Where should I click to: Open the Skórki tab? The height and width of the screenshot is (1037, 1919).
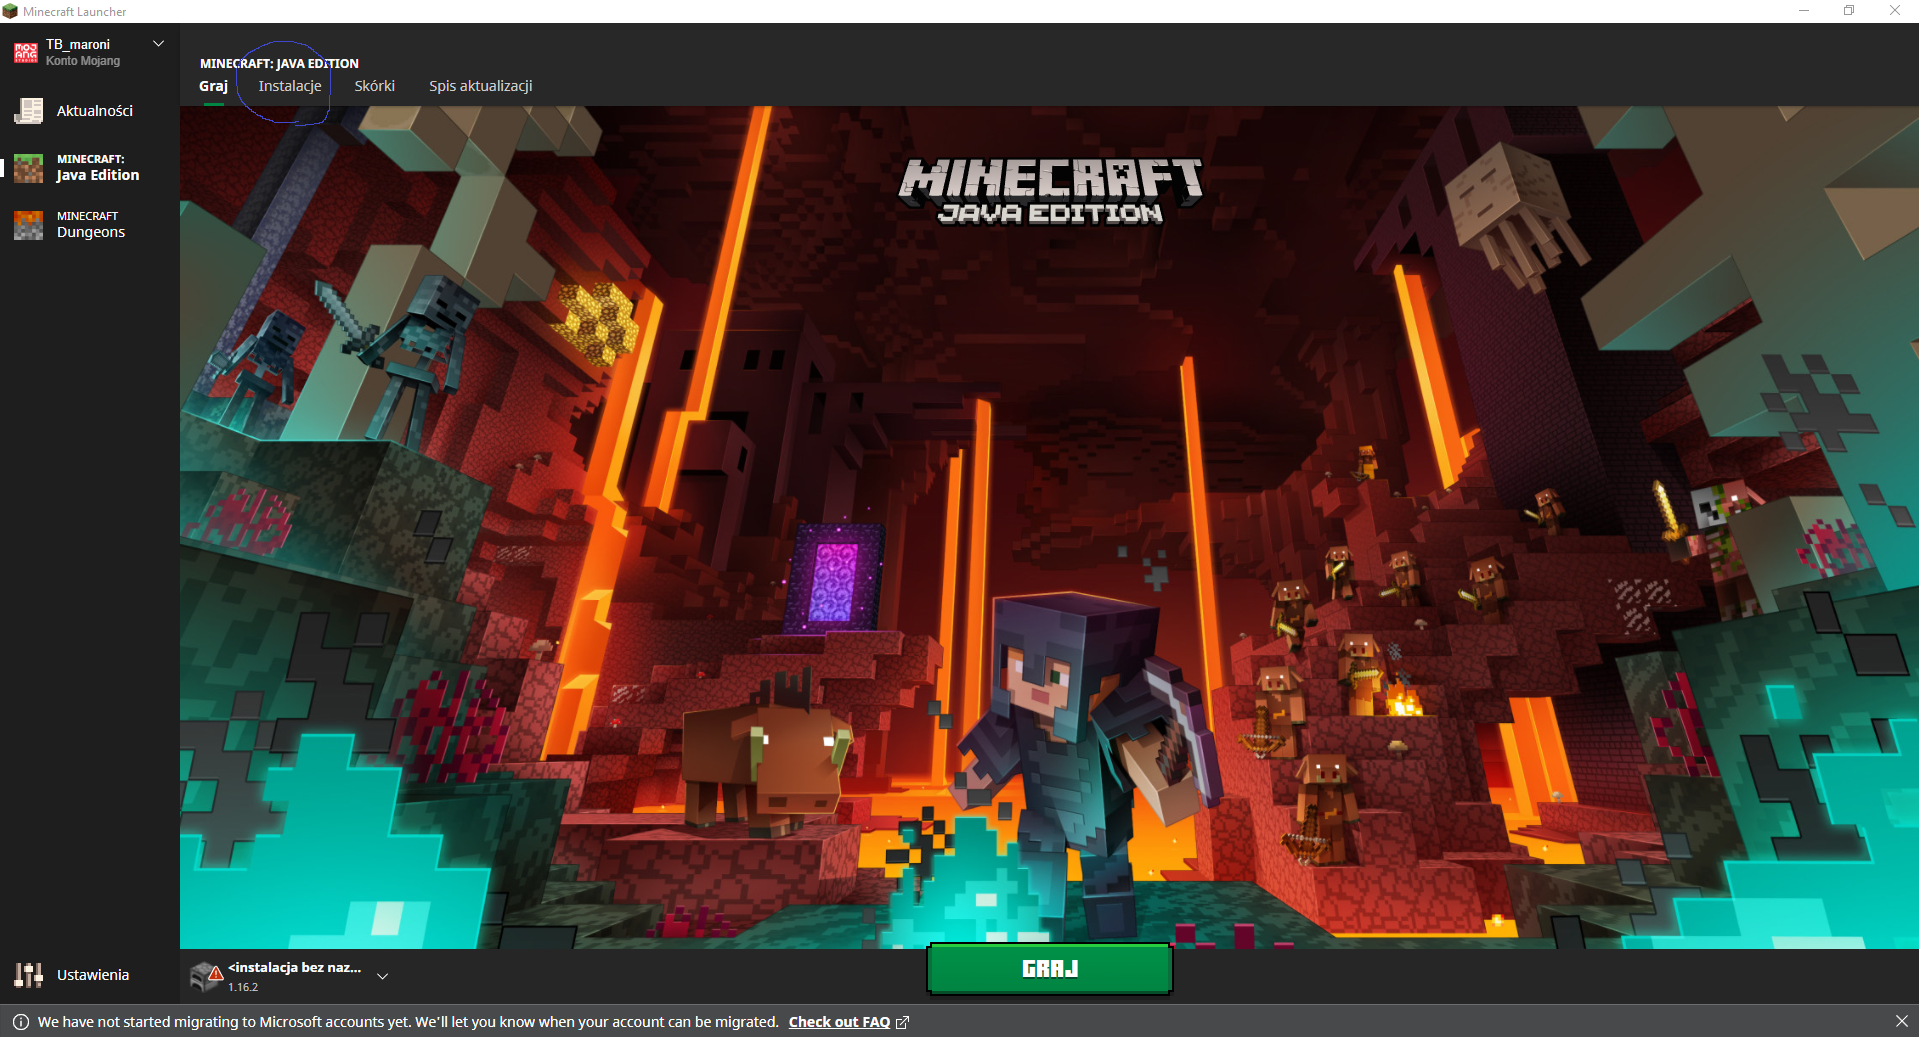[375, 86]
